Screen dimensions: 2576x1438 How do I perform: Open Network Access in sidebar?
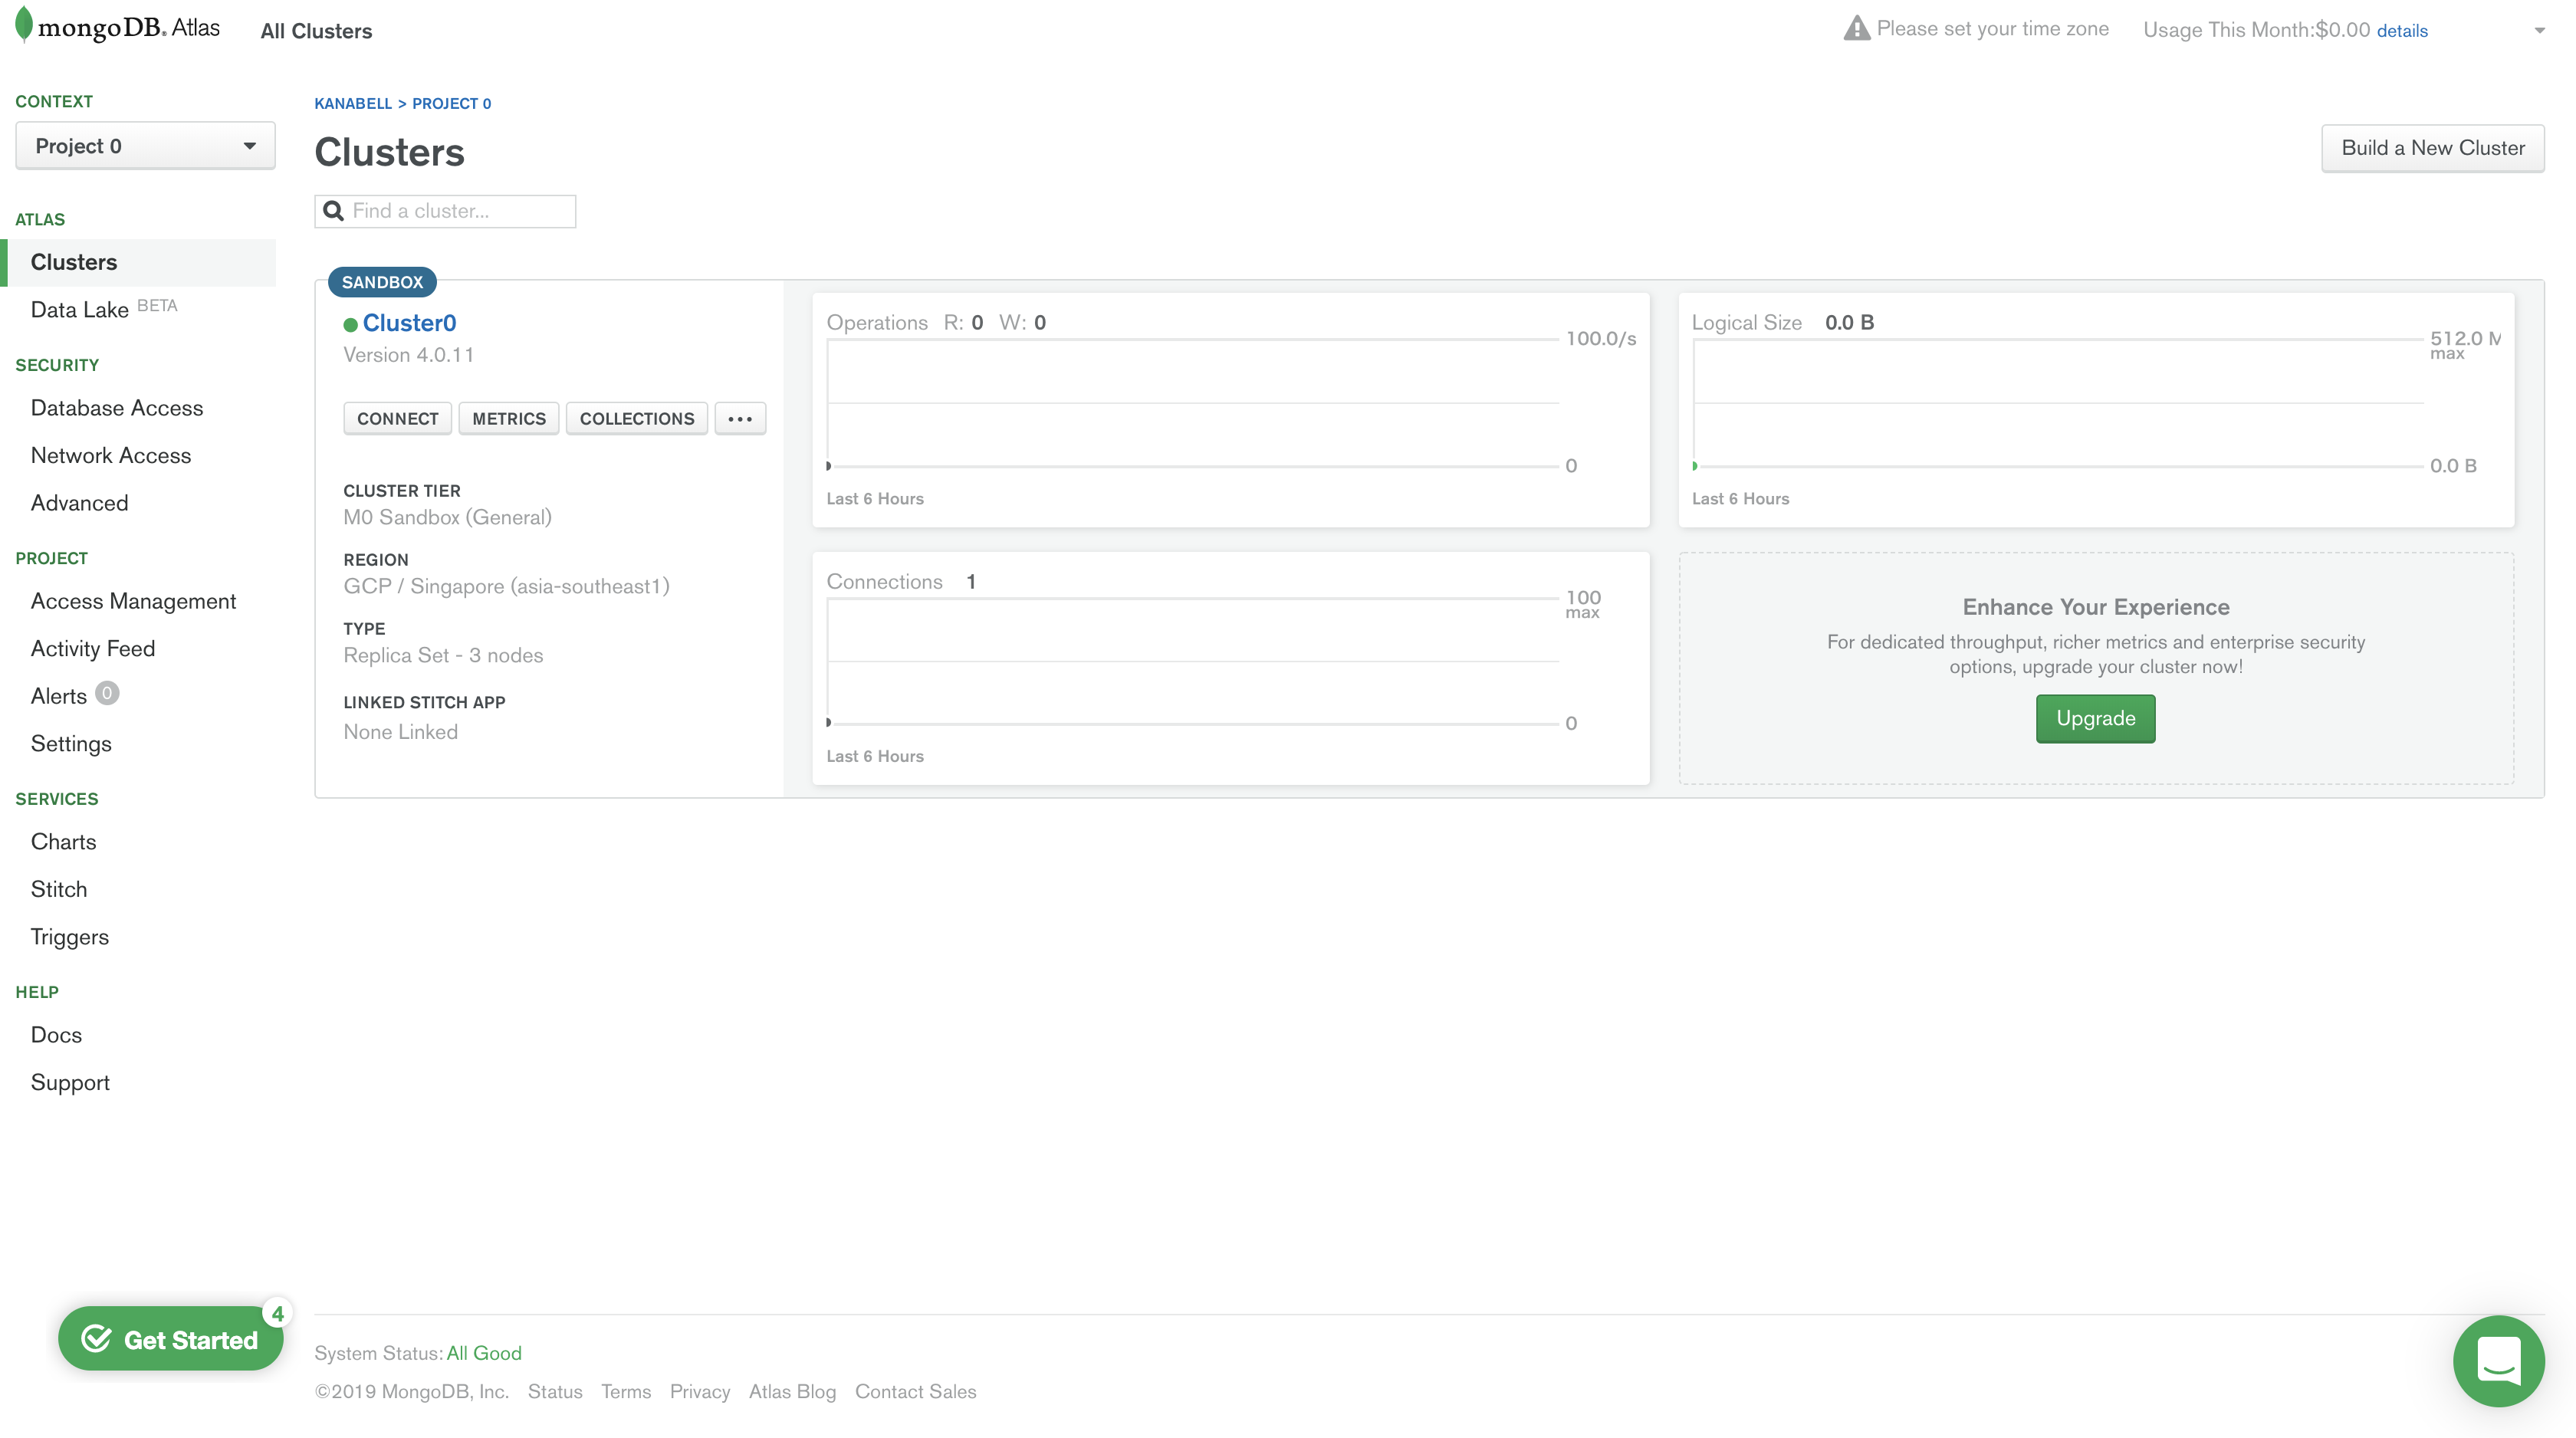[111, 455]
